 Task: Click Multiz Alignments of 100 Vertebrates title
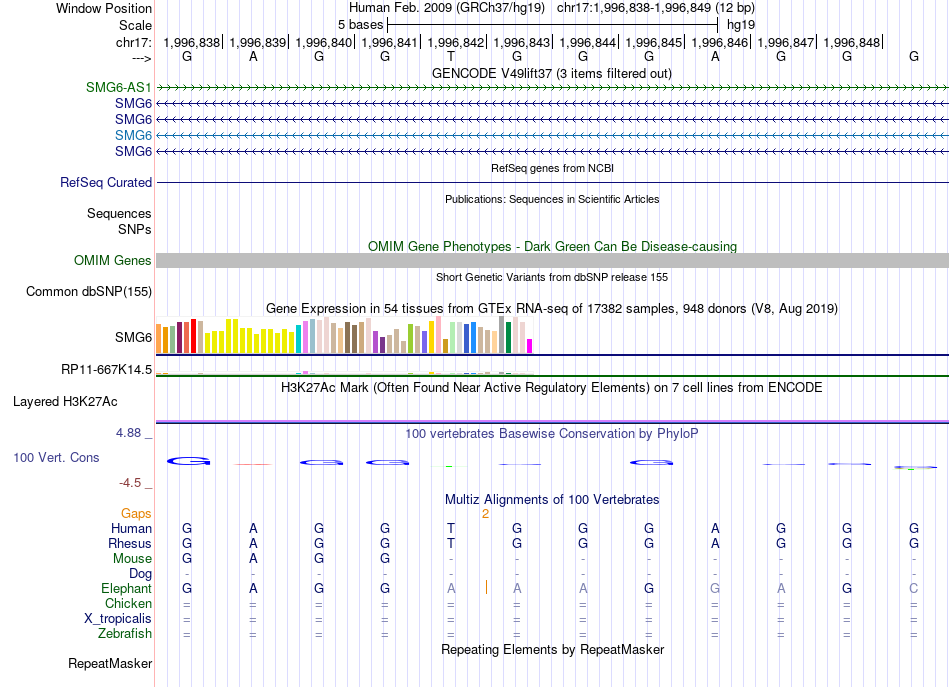552,500
